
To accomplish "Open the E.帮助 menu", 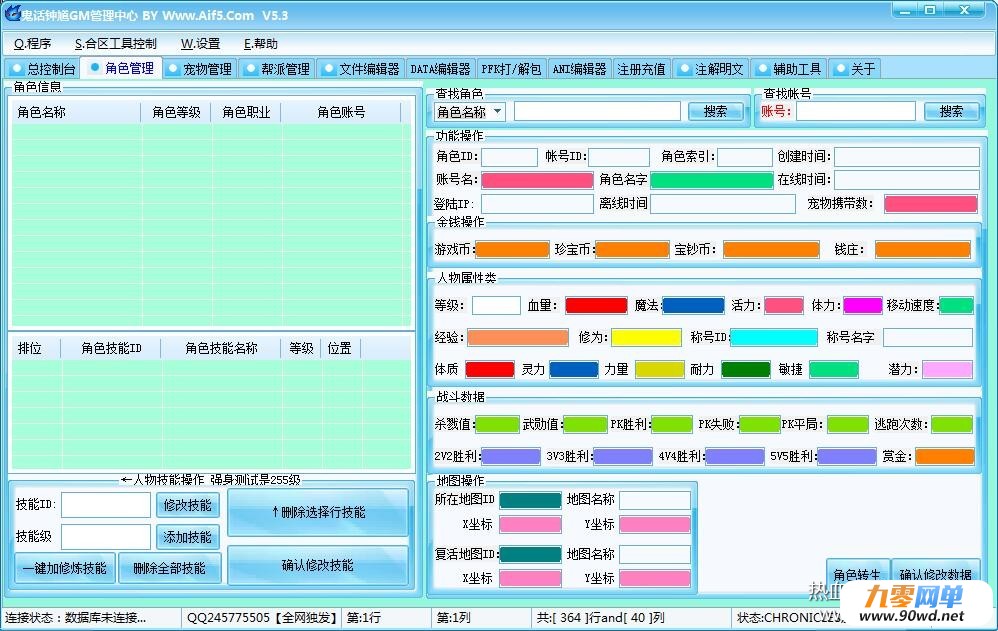I will (261, 43).
